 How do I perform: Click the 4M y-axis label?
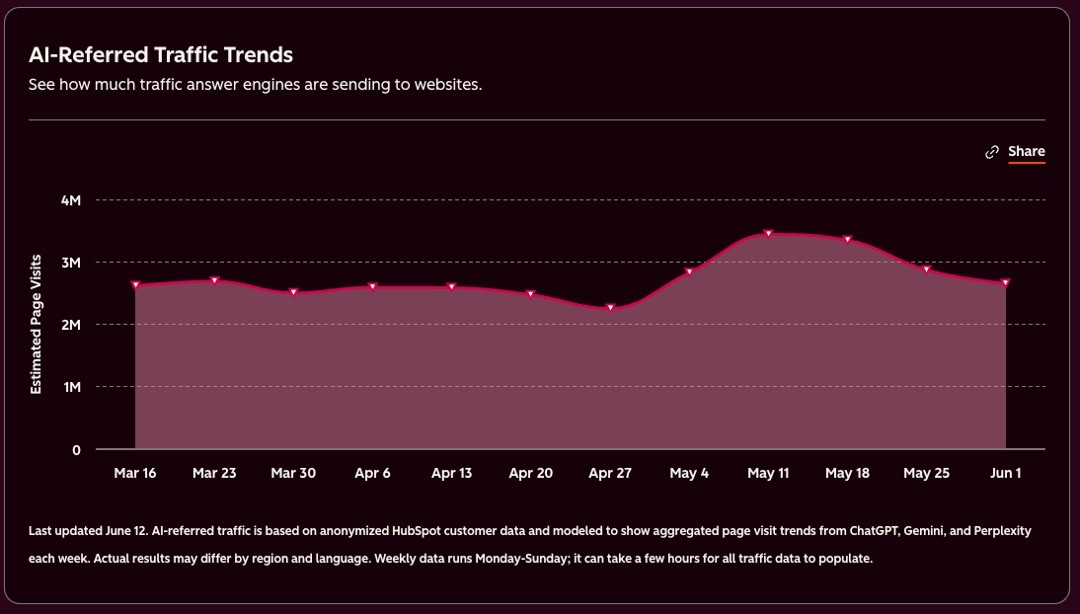(71, 201)
